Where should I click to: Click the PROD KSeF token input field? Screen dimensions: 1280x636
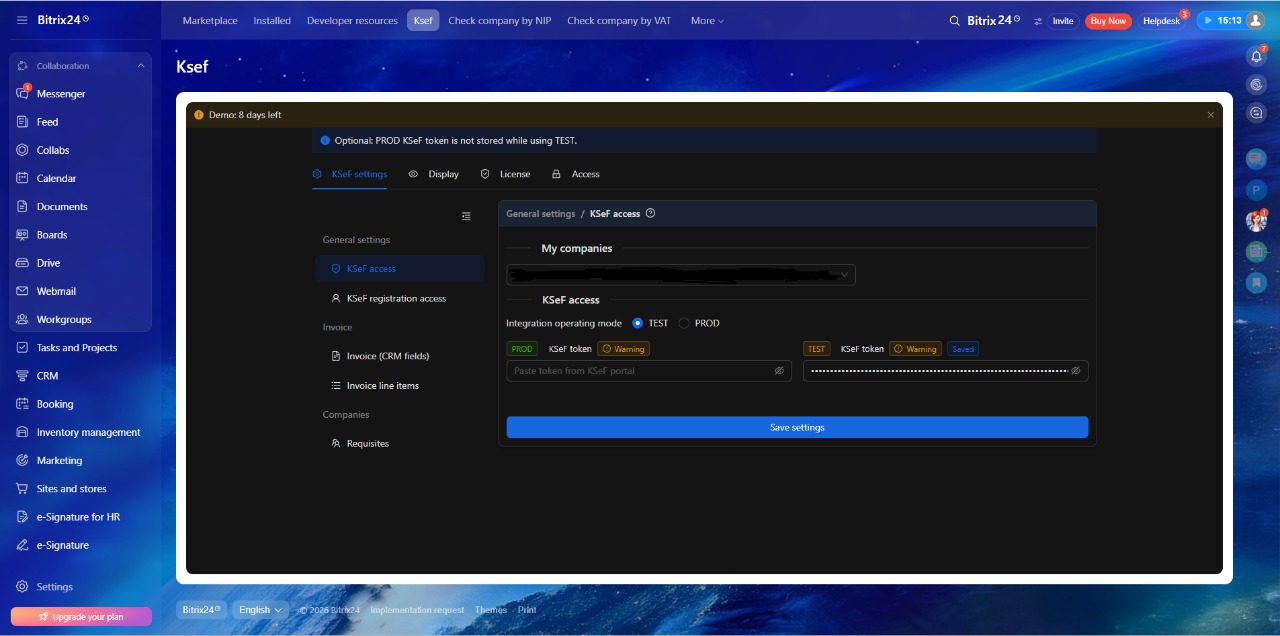[x=640, y=371]
